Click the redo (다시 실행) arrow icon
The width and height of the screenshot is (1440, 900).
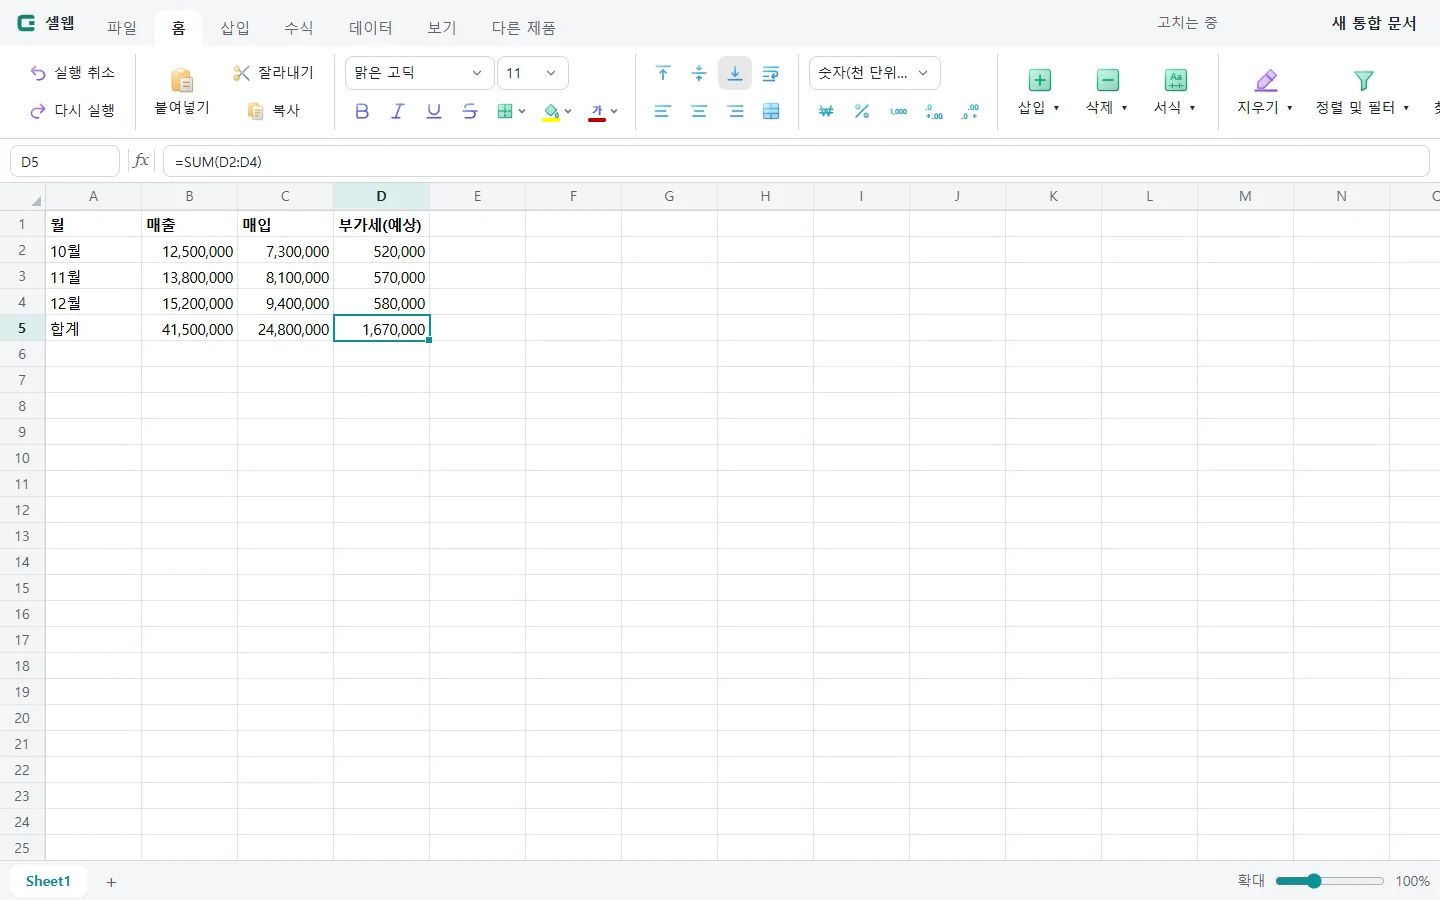[x=38, y=111]
